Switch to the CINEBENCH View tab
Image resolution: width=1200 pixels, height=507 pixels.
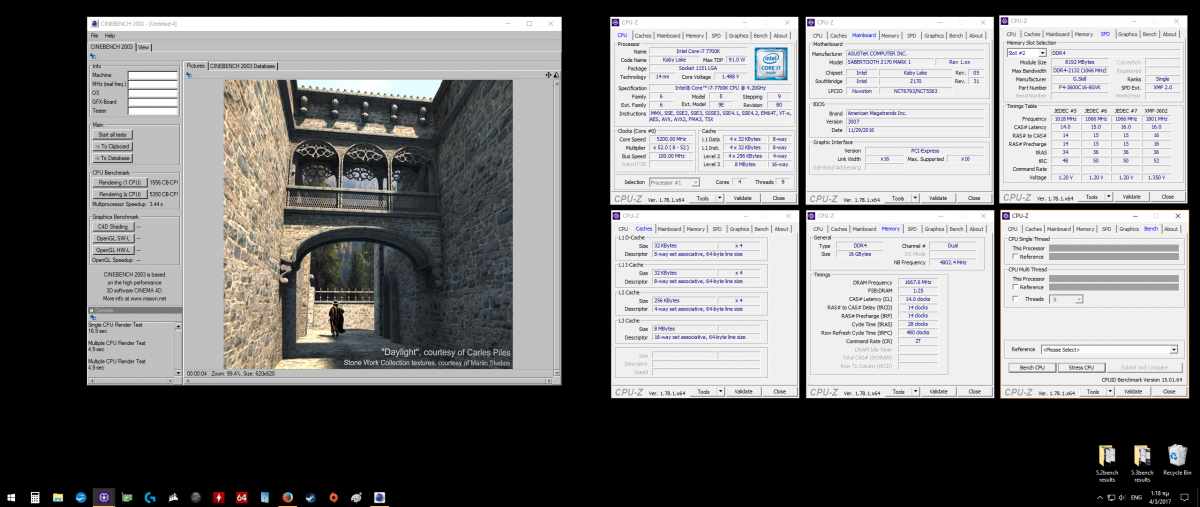click(143, 46)
